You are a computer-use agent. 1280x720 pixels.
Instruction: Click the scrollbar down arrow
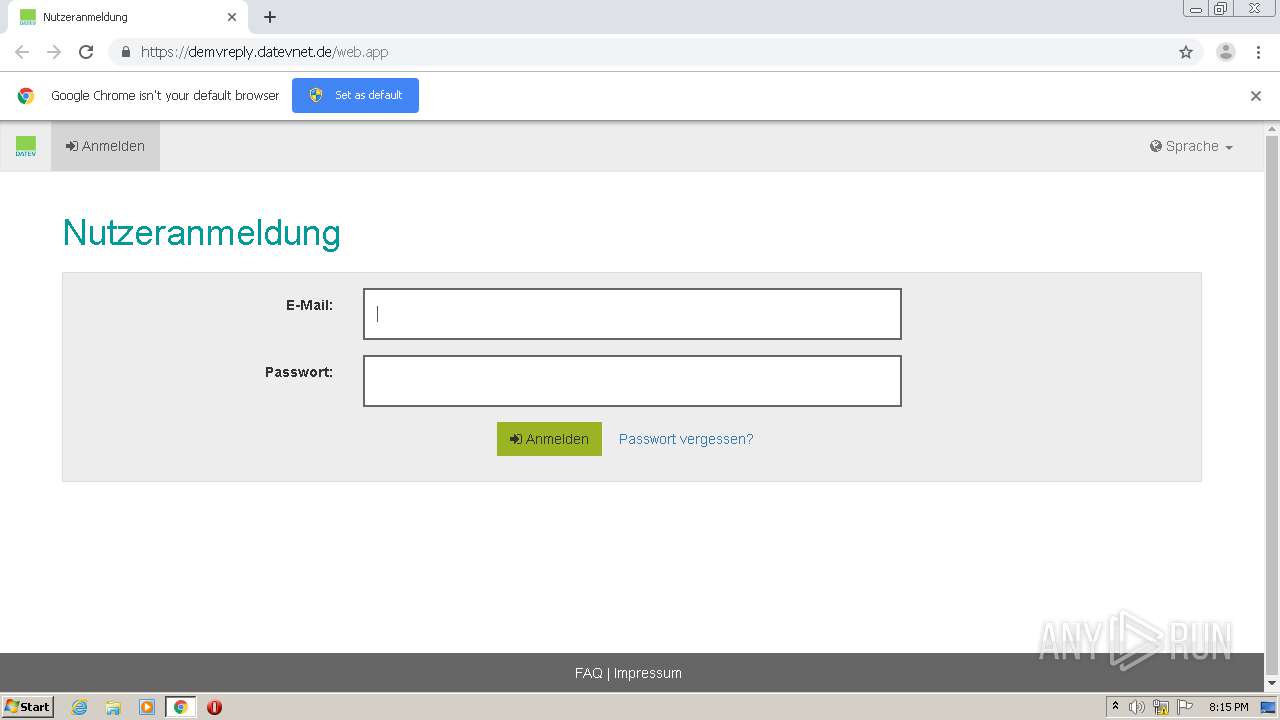tap(1272, 683)
